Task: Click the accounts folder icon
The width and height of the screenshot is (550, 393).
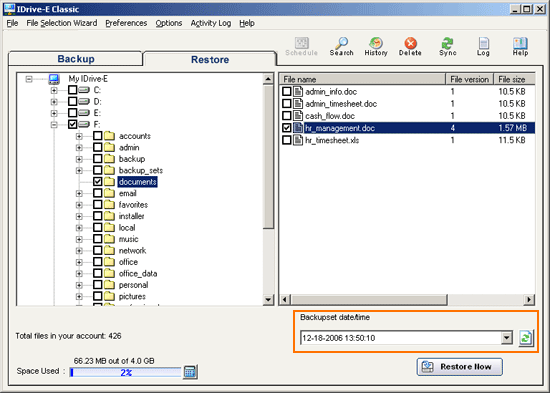Action: click(109, 136)
